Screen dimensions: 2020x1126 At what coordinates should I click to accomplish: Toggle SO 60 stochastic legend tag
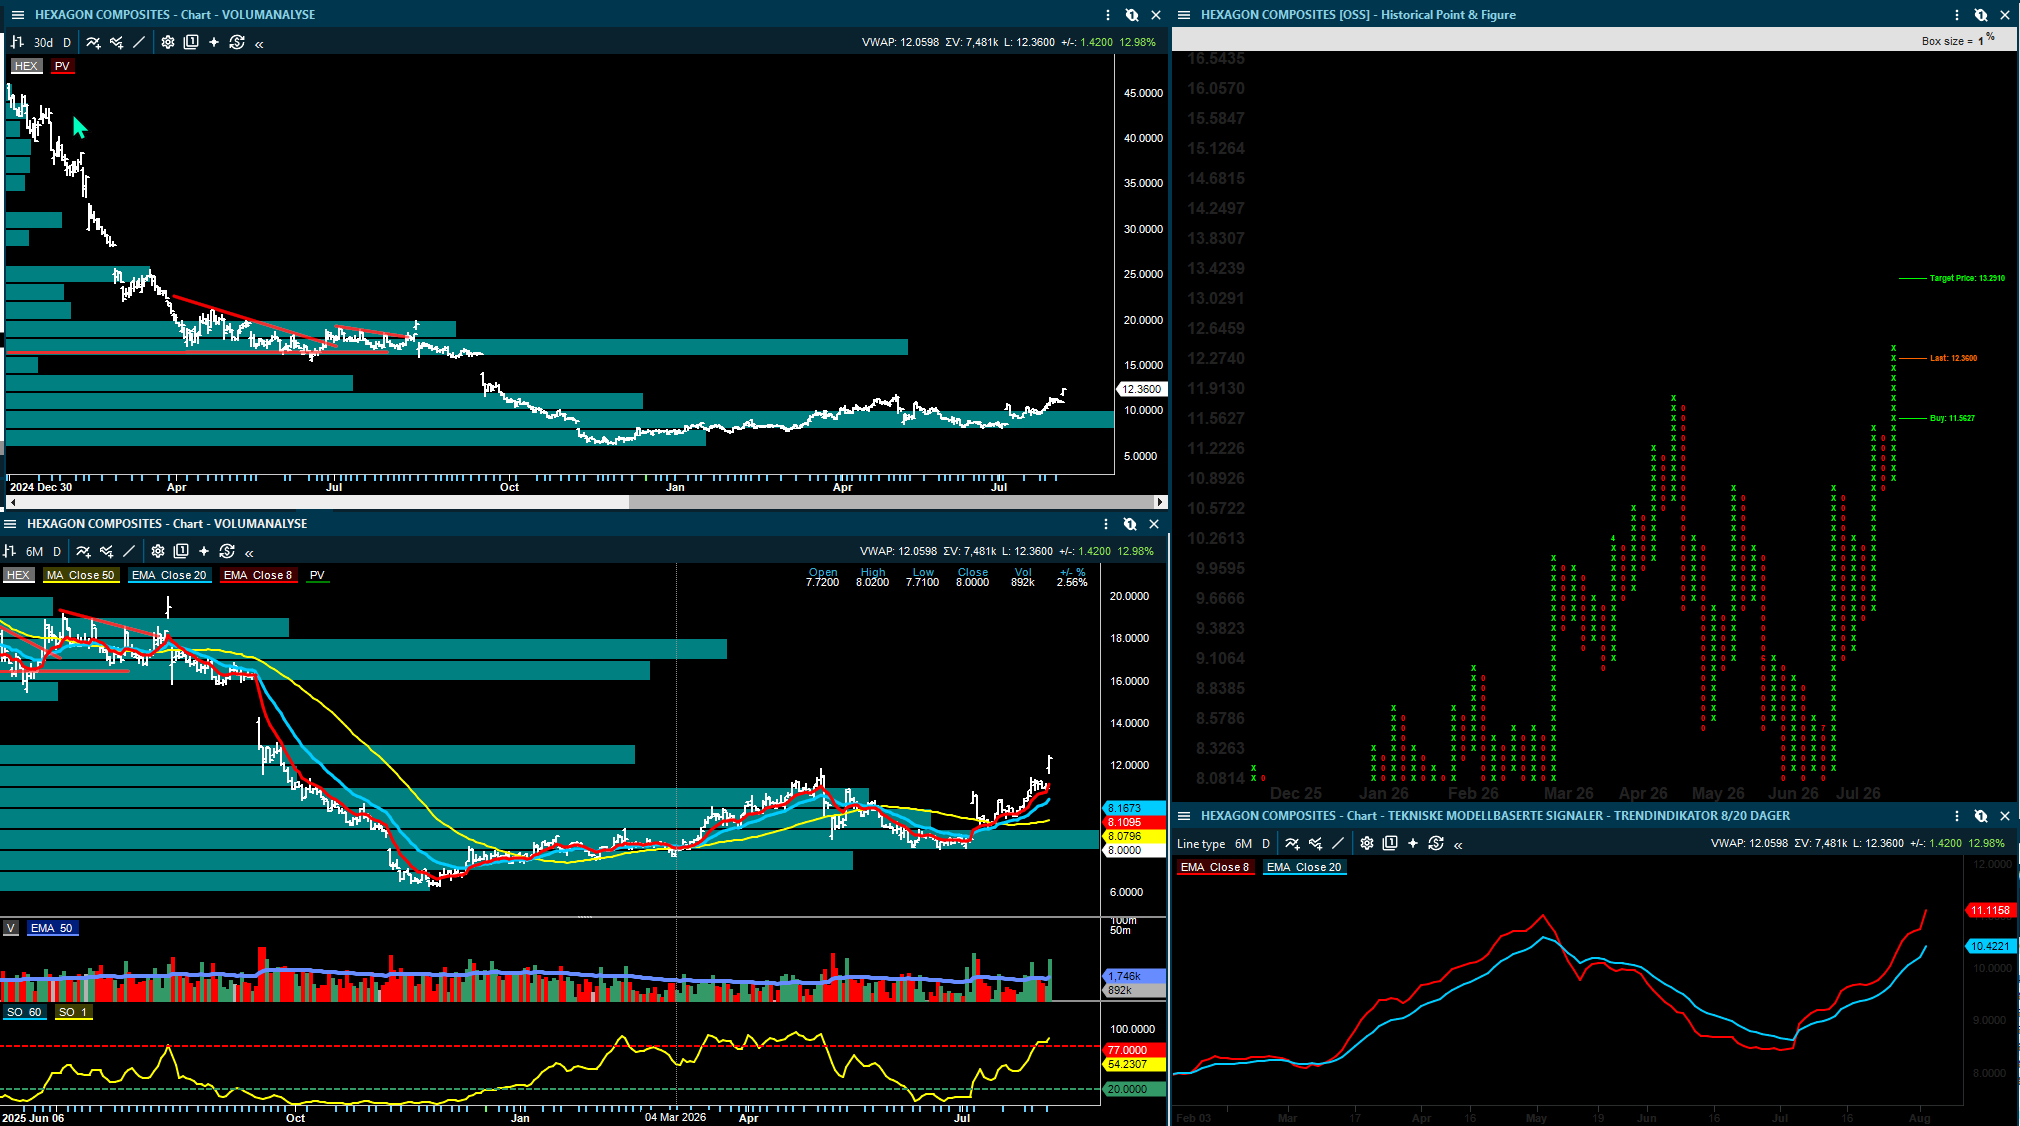(24, 1012)
